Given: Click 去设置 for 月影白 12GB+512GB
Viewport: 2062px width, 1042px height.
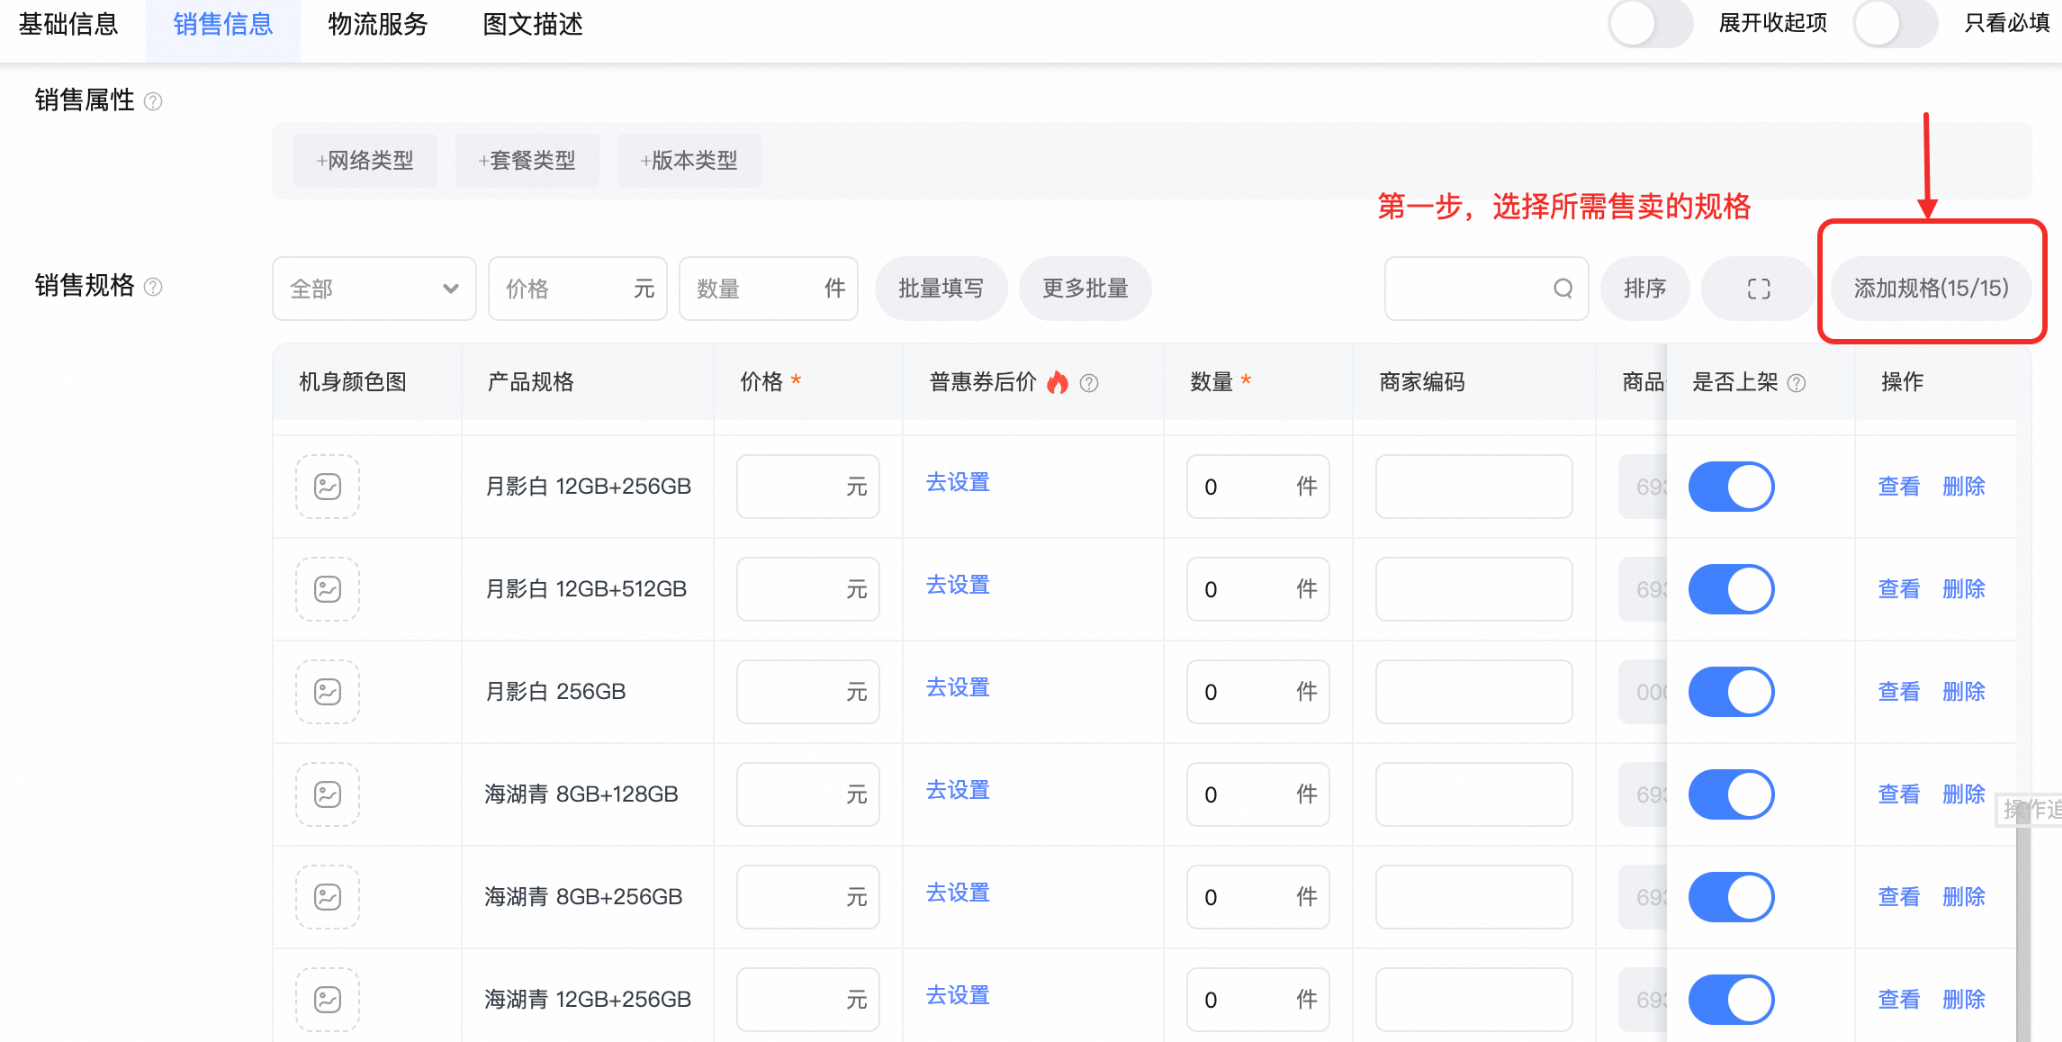Looking at the screenshot, I should (x=958, y=585).
